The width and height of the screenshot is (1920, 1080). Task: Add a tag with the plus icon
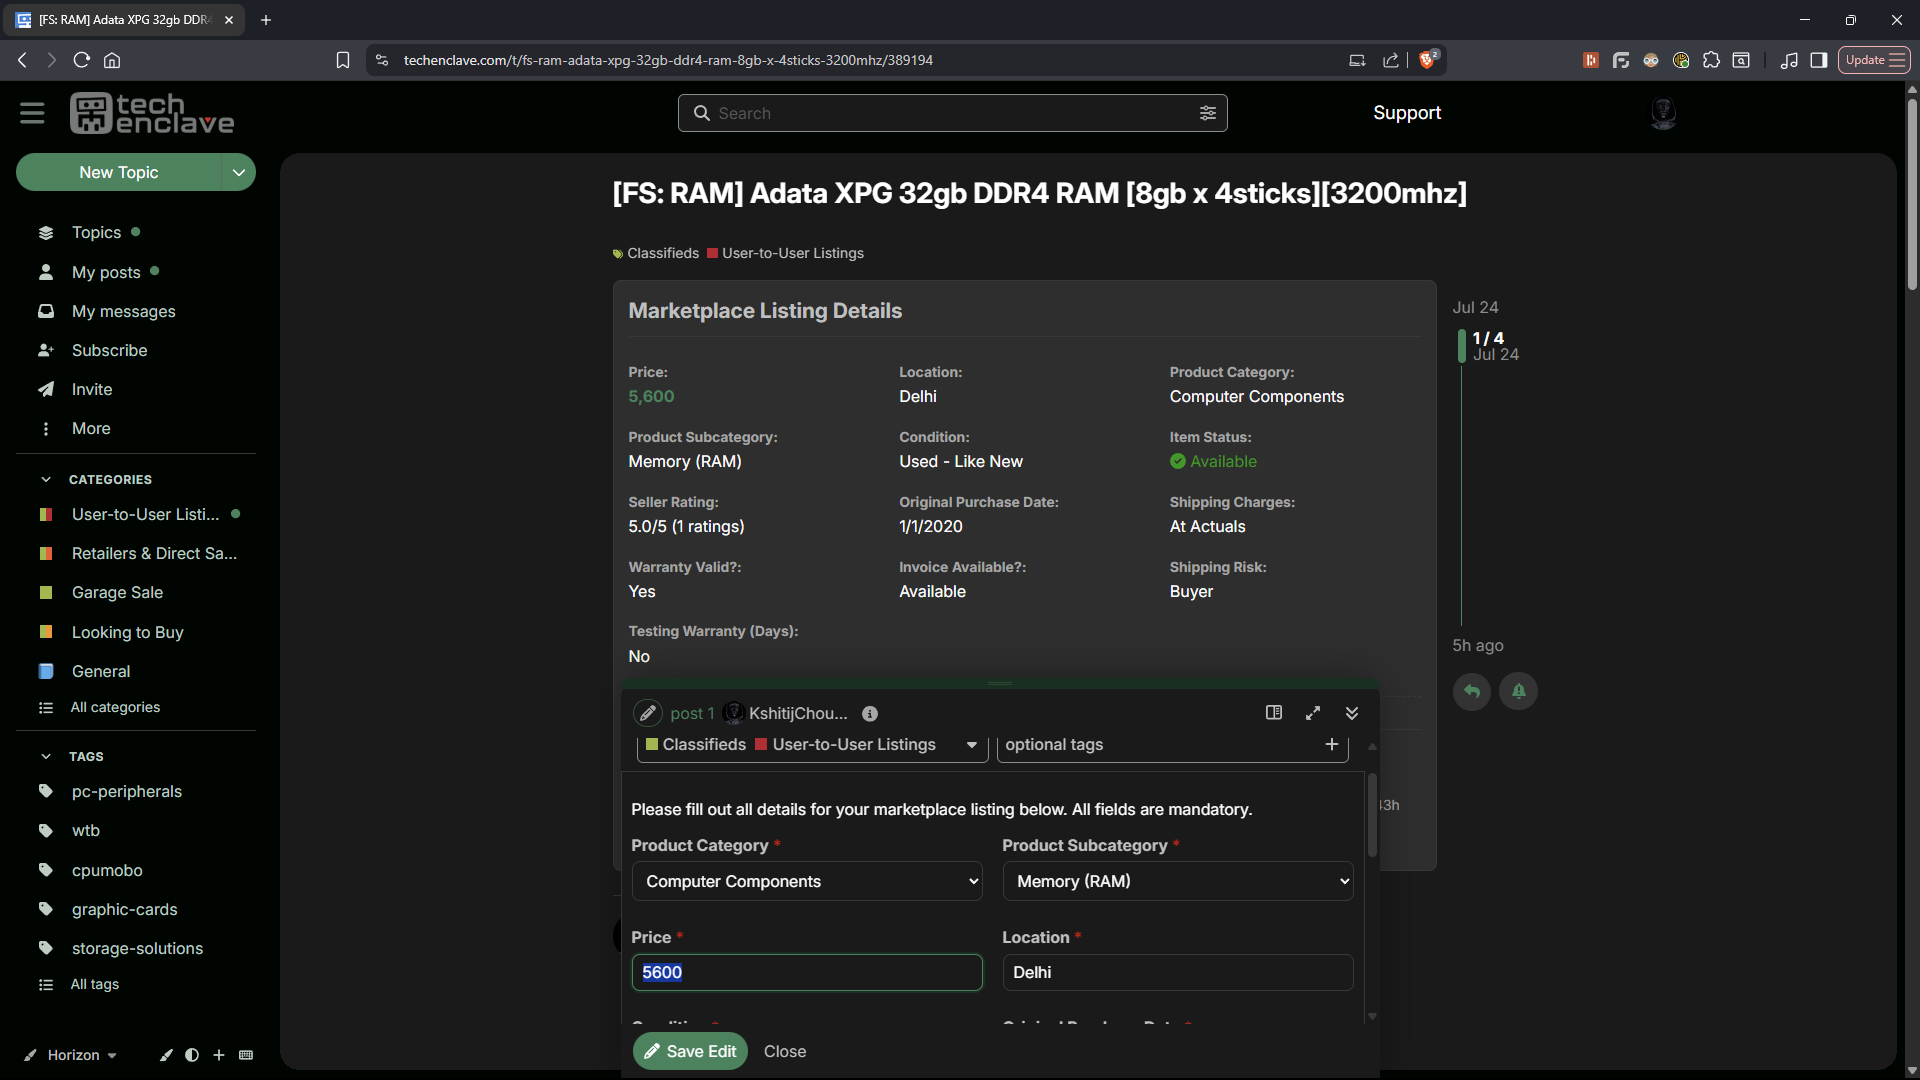(x=1331, y=744)
